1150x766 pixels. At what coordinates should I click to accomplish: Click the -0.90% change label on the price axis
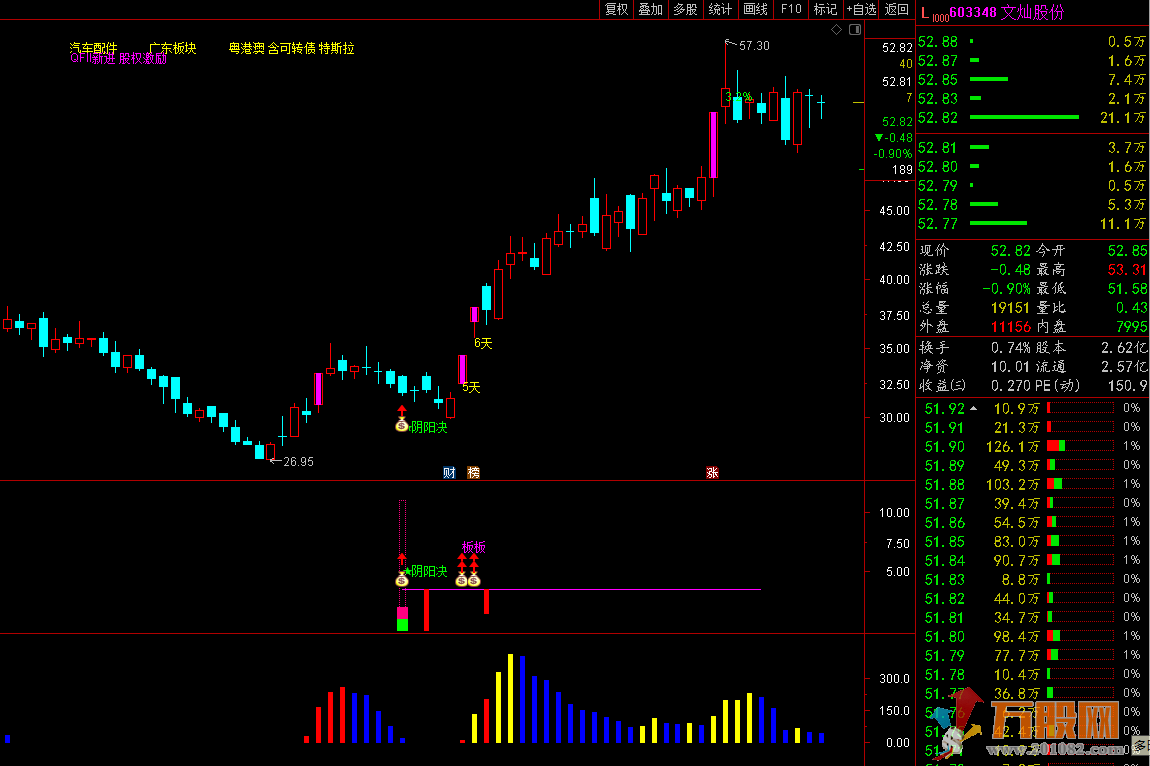893,154
